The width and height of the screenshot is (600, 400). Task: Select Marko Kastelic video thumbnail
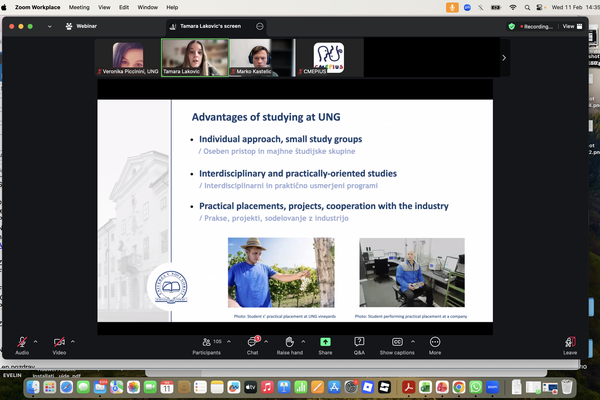pyautogui.click(x=262, y=57)
